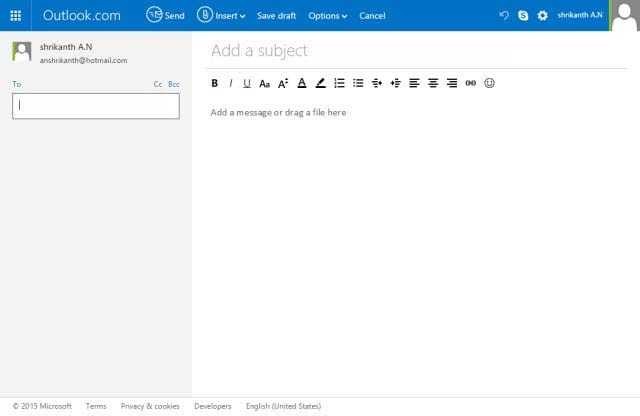
Task: Click the Send button
Action: [165, 15]
